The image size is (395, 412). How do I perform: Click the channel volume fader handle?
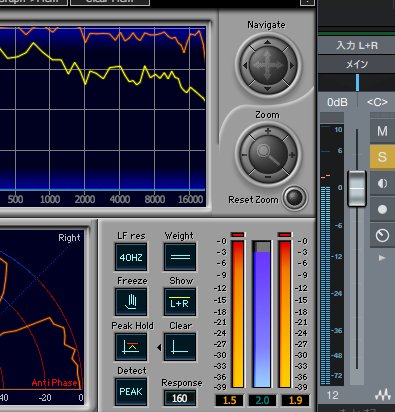coord(357,188)
